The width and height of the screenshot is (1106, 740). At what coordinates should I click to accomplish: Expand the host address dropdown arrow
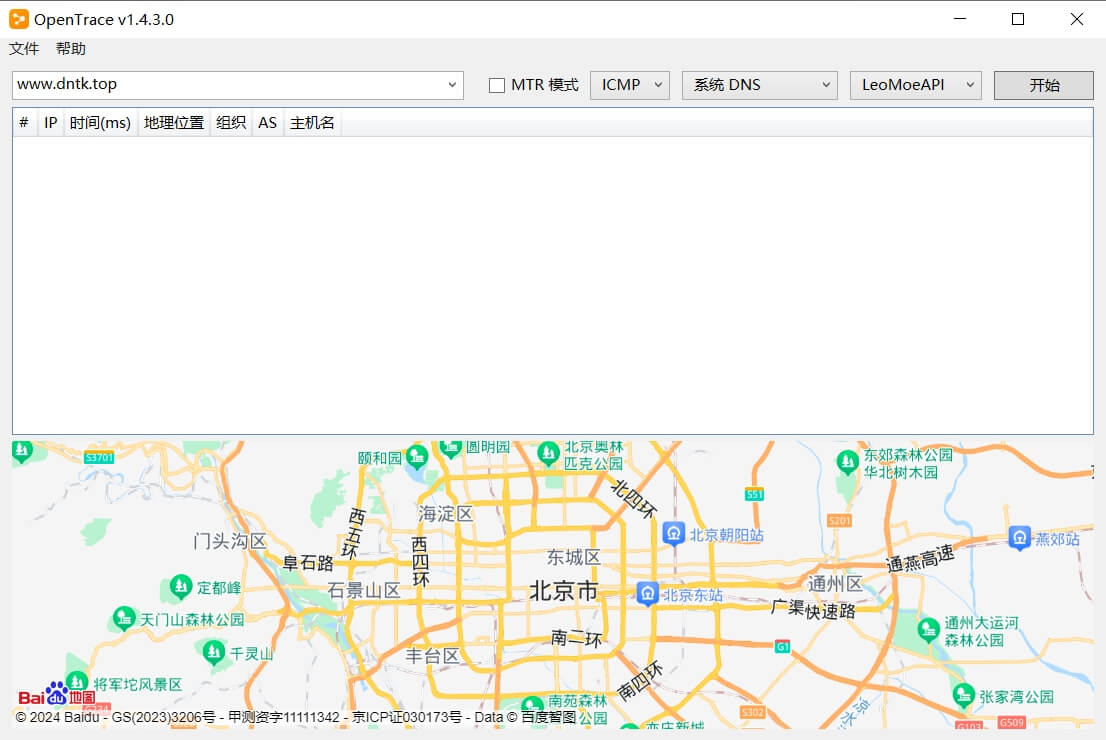click(452, 85)
